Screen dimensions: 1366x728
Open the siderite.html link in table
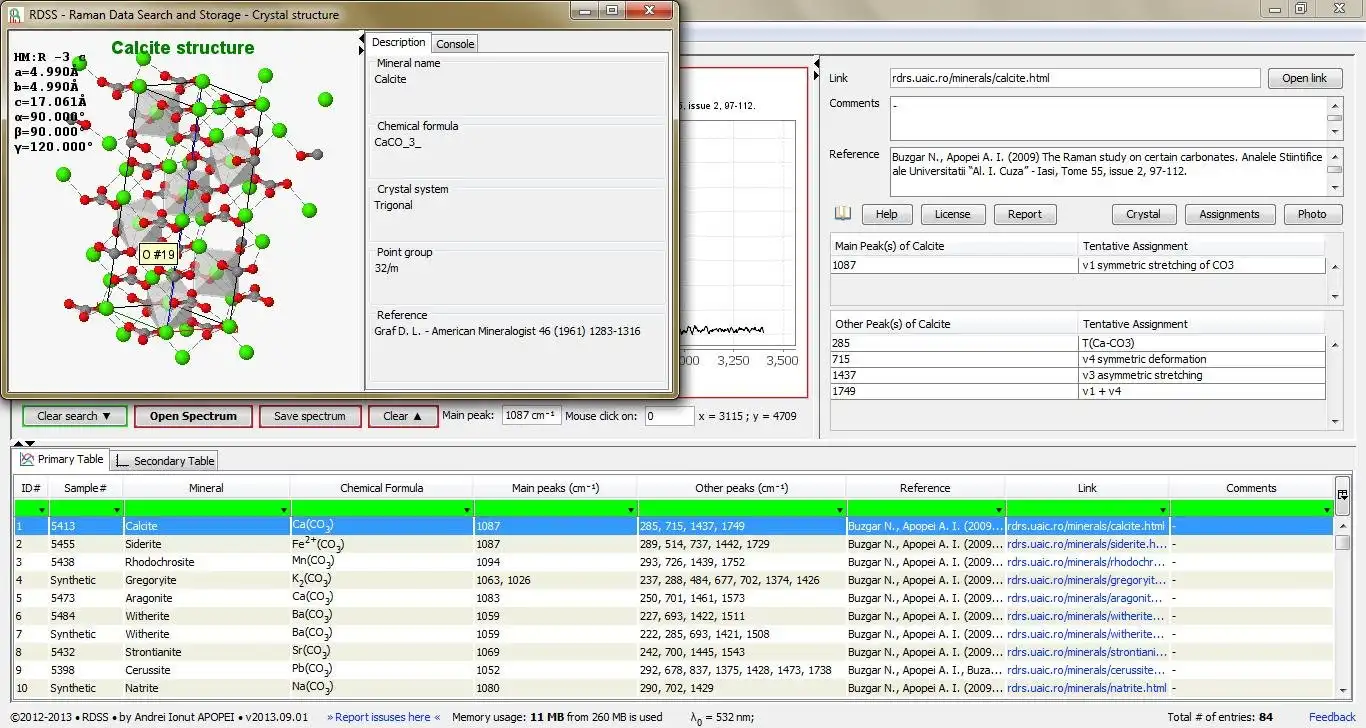pos(1086,544)
